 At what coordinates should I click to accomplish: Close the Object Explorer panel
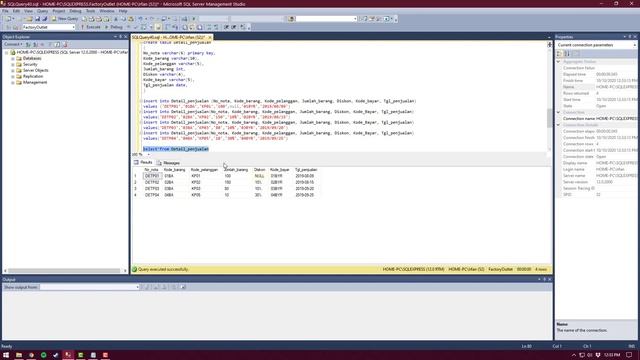pos(126,37)
